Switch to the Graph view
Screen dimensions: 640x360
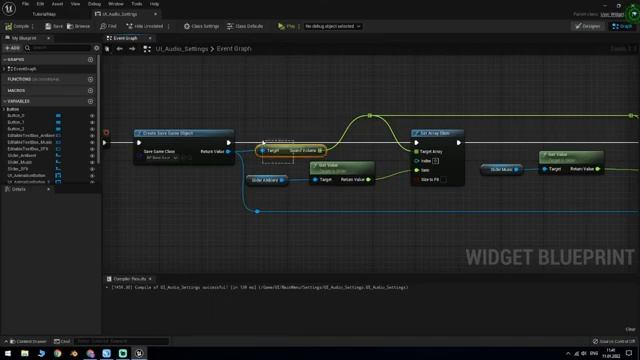tap(622, 26)
